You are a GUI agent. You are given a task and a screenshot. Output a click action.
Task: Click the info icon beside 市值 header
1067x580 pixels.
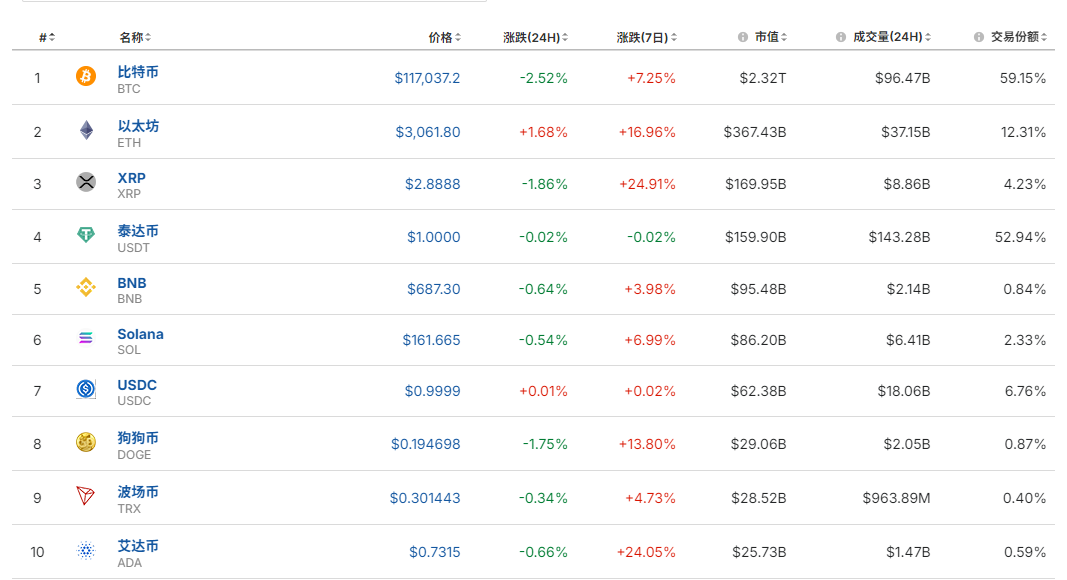(x=743, y=37)
